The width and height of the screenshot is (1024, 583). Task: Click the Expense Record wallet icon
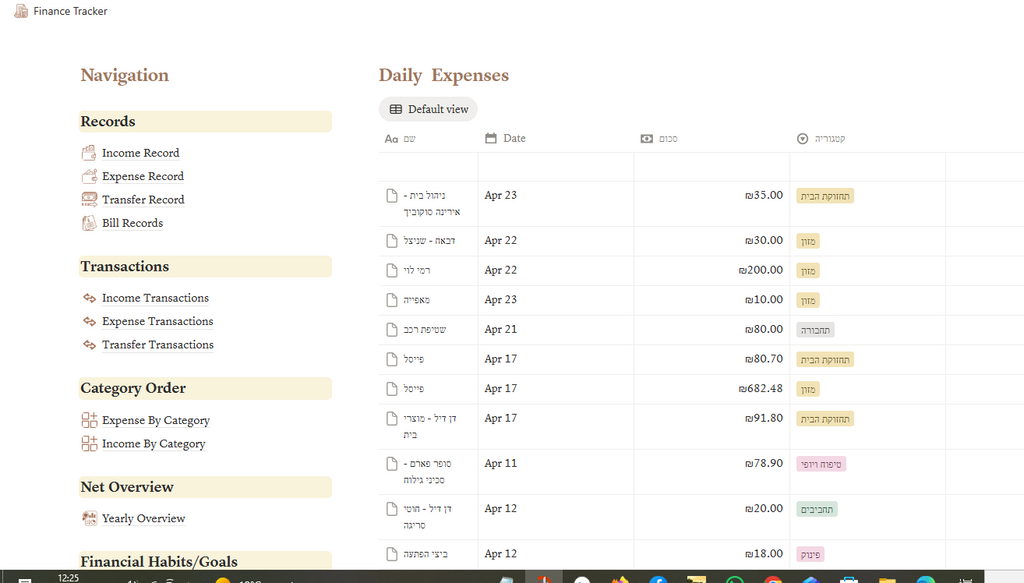89,176
